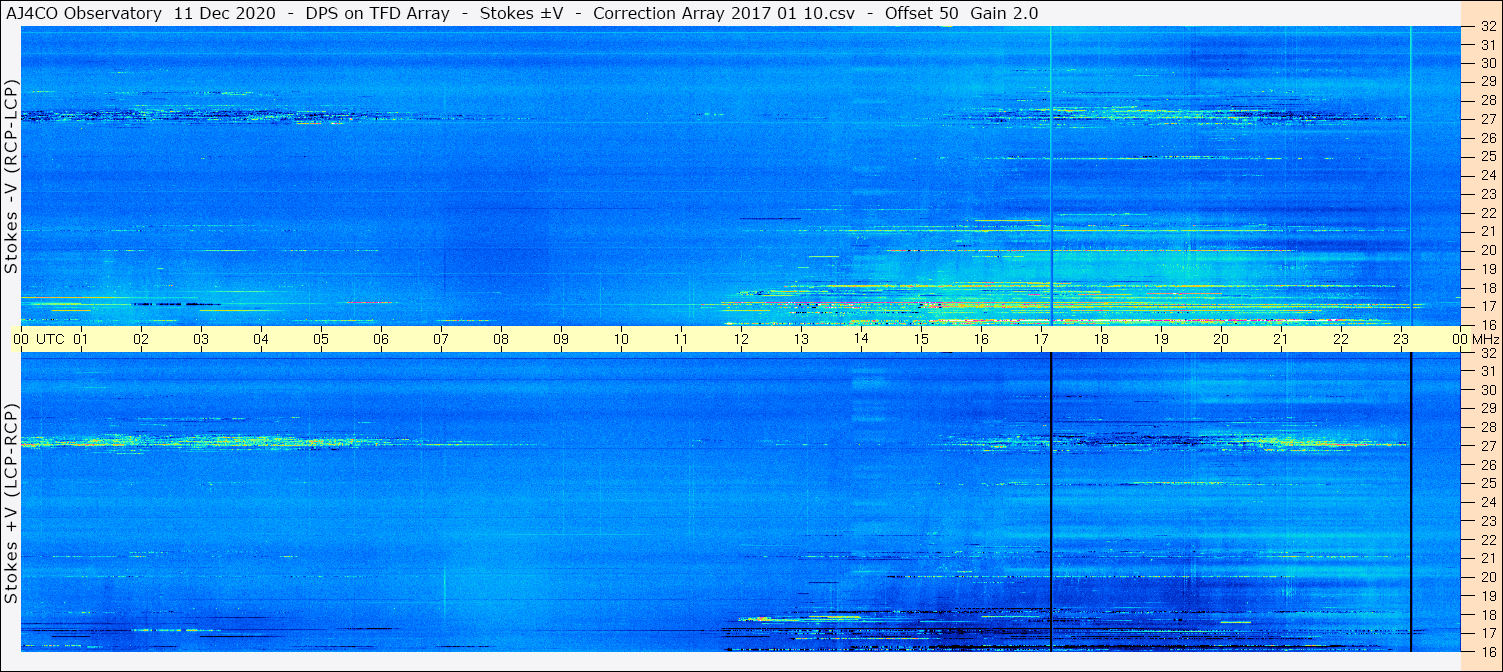
Task: Select hour '03' on the time axis
Action: (x=201, y=339)
